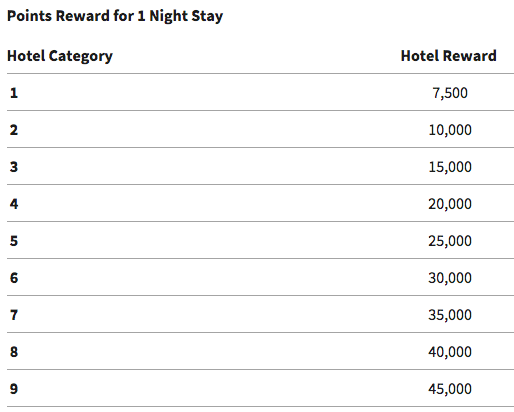The width and height of the screenshot is (514, 412).
Task: Click the 10,000 reward value
Action: click(450, 130)
